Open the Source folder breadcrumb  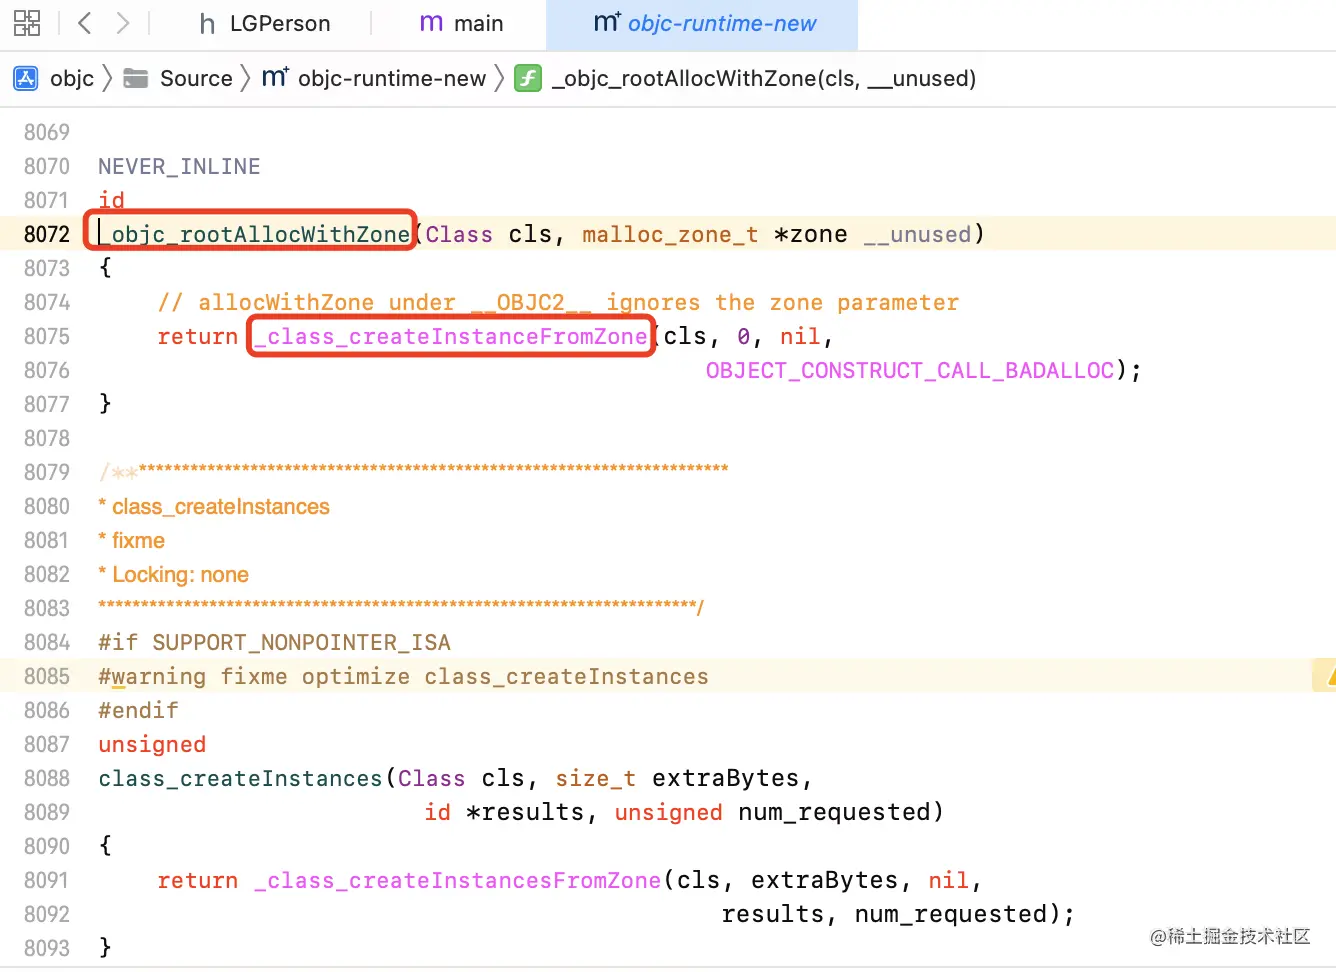(196, 78)
